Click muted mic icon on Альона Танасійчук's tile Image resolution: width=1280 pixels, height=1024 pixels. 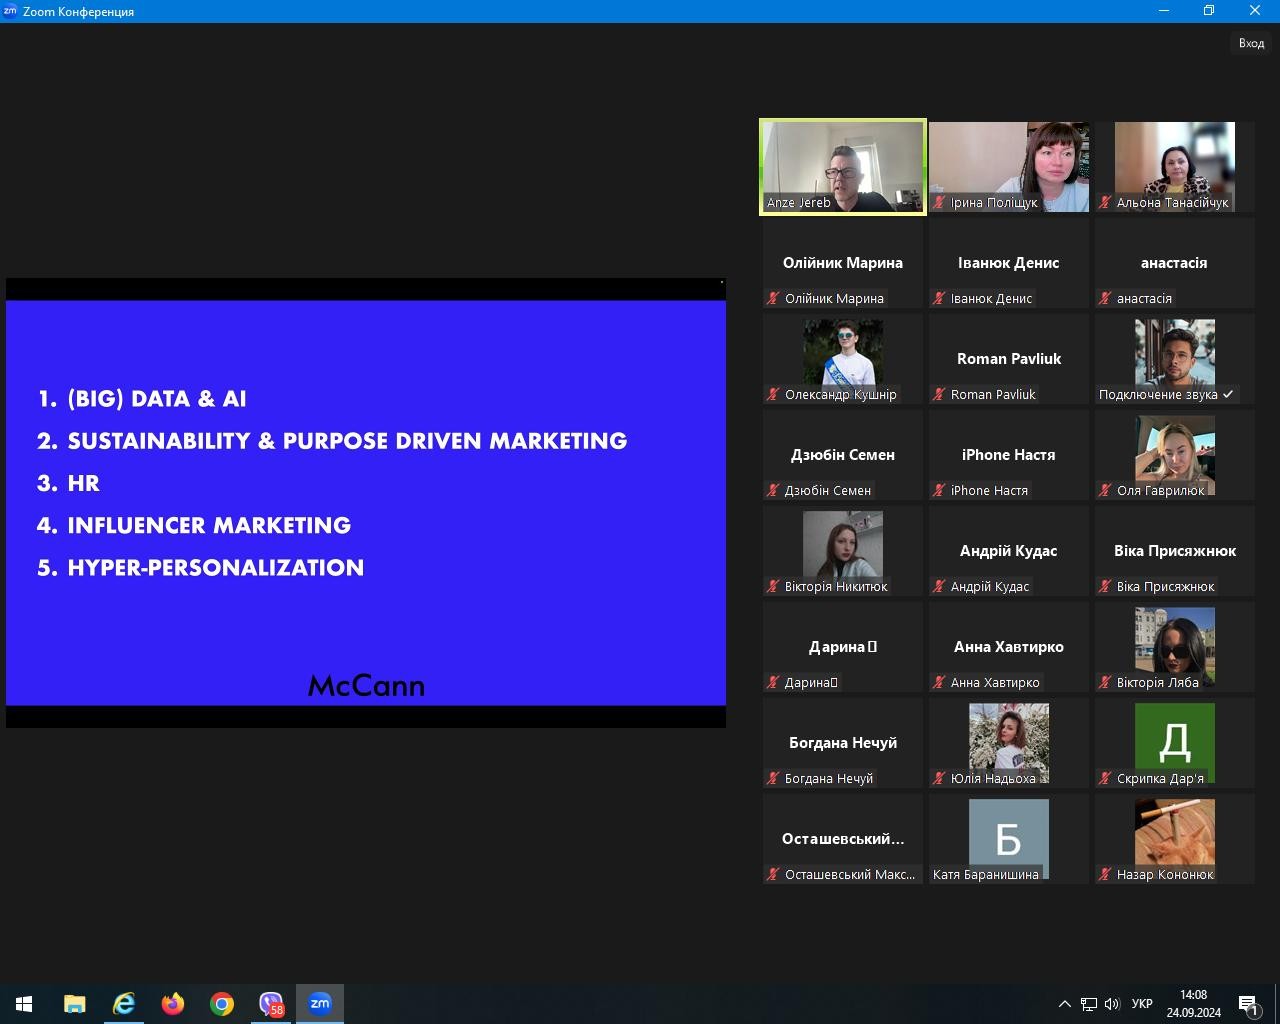1105,203
